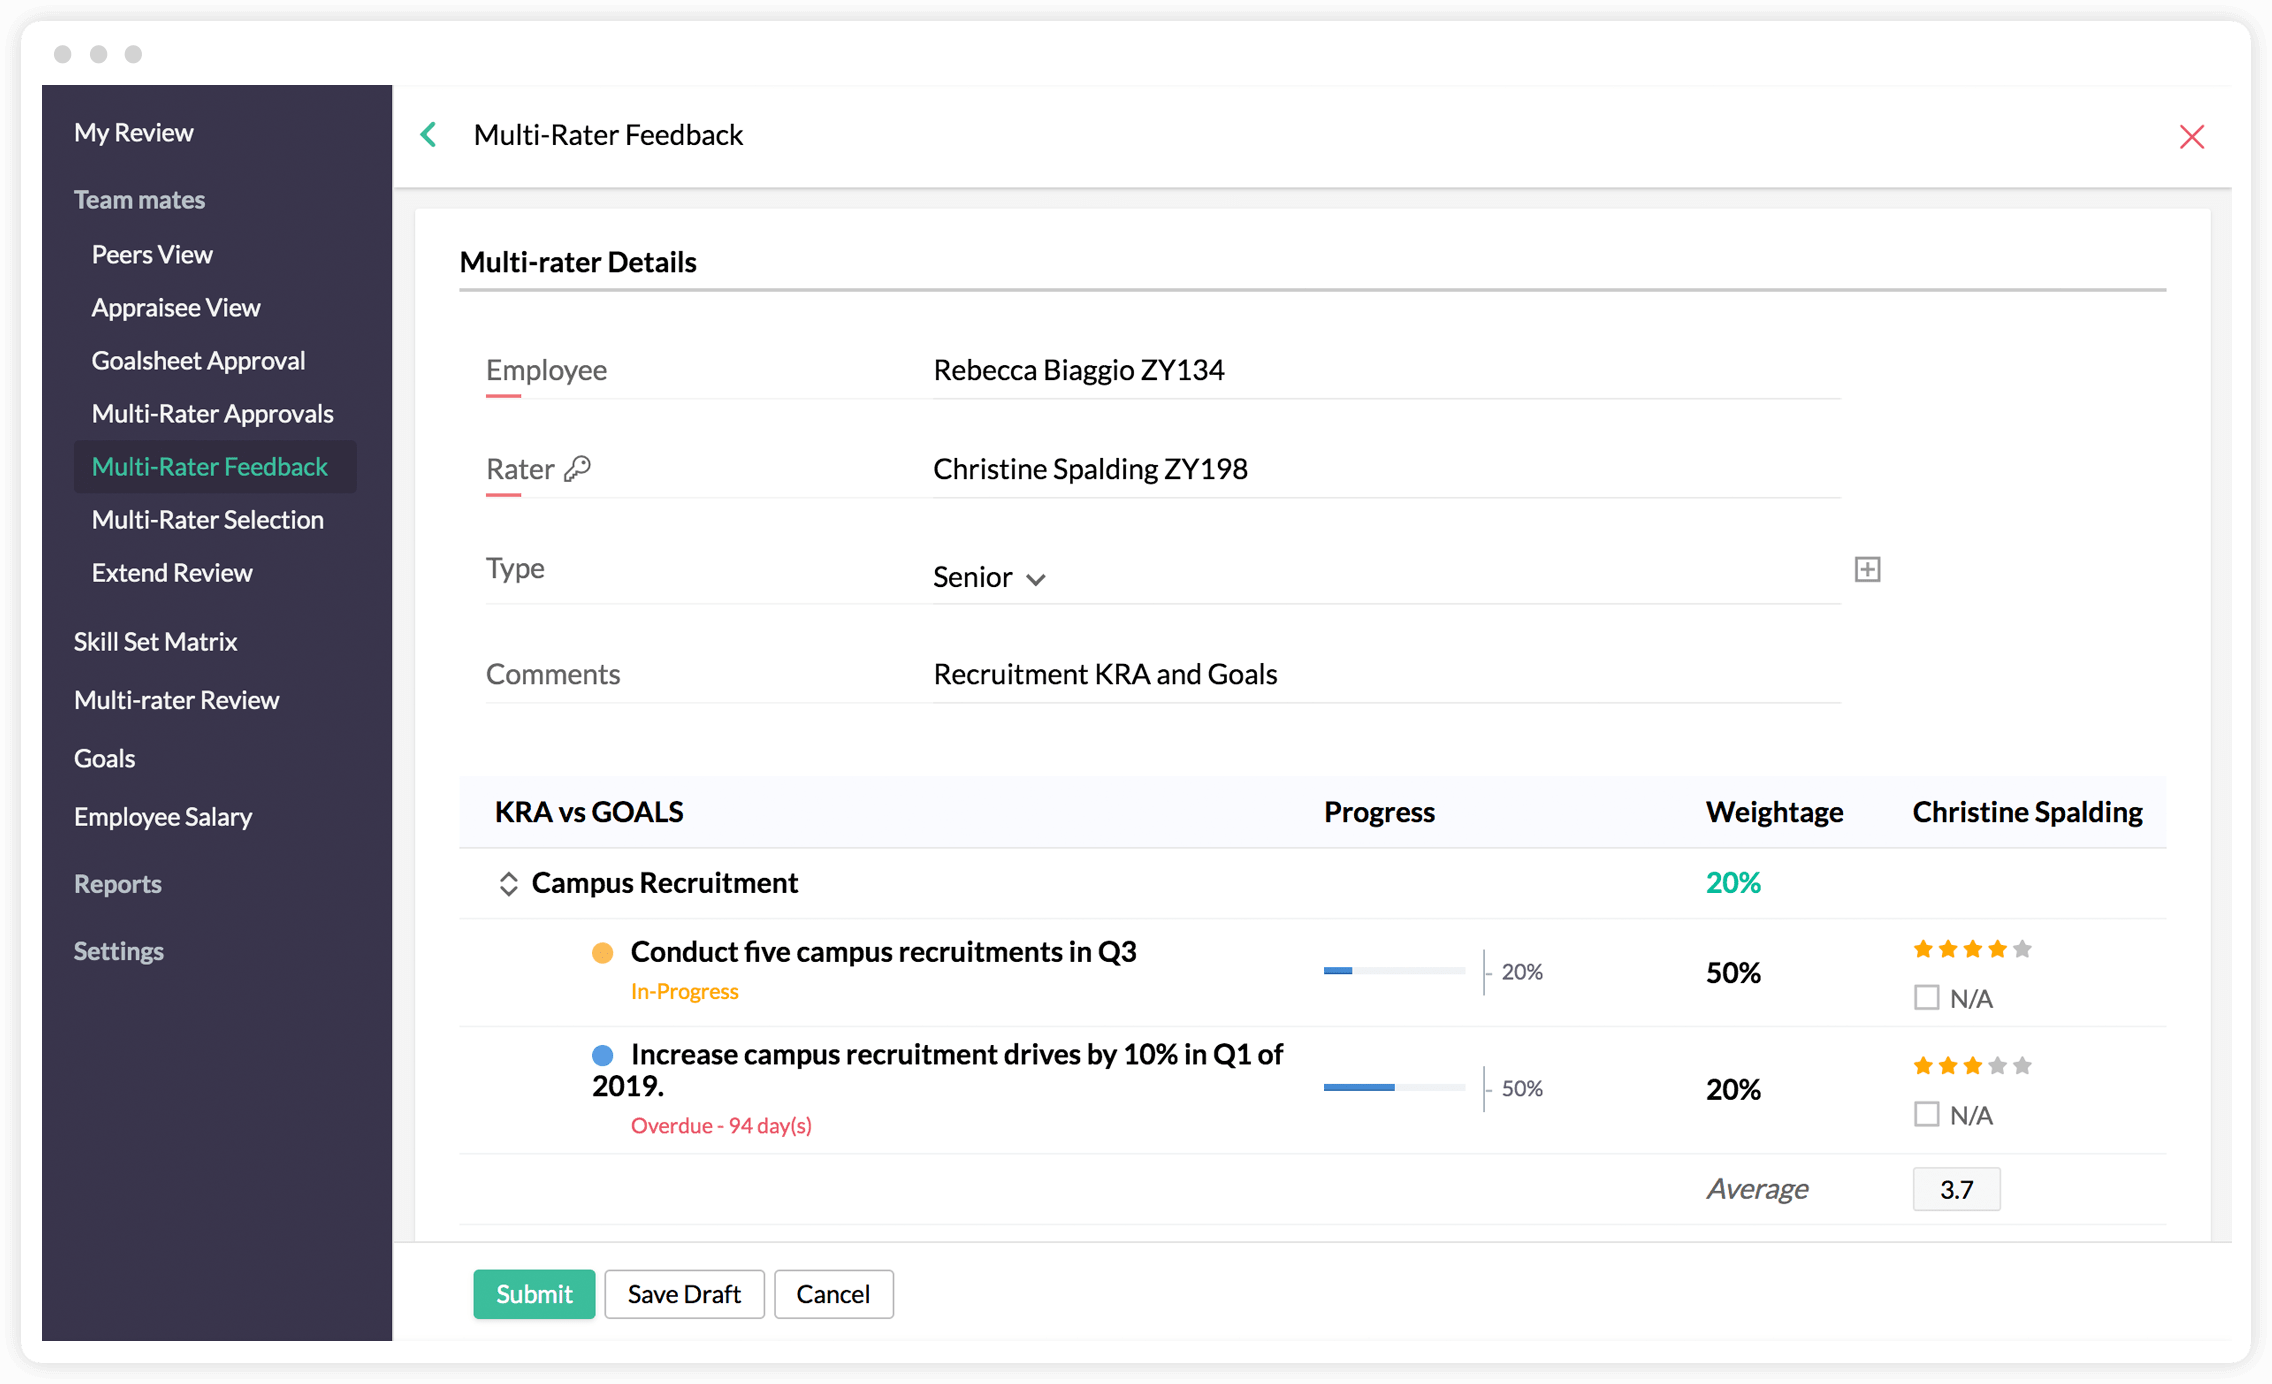Screen dimensions: 2272x1384
Task: Rate Q3 campus goal one star
Action: pyautogui.click(x=1922, y=949)
